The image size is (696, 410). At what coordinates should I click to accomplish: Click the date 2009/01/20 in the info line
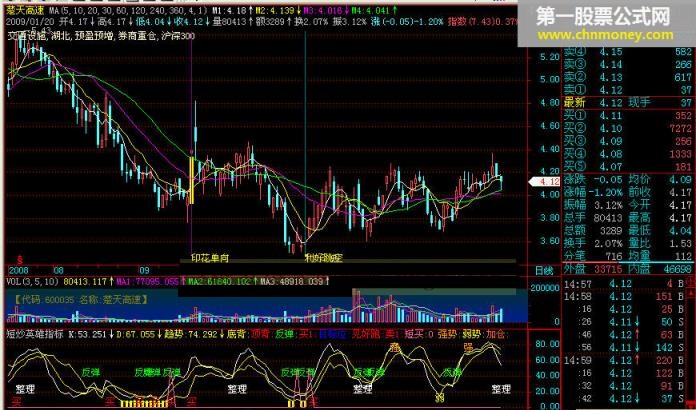click(x=30, y=21)
